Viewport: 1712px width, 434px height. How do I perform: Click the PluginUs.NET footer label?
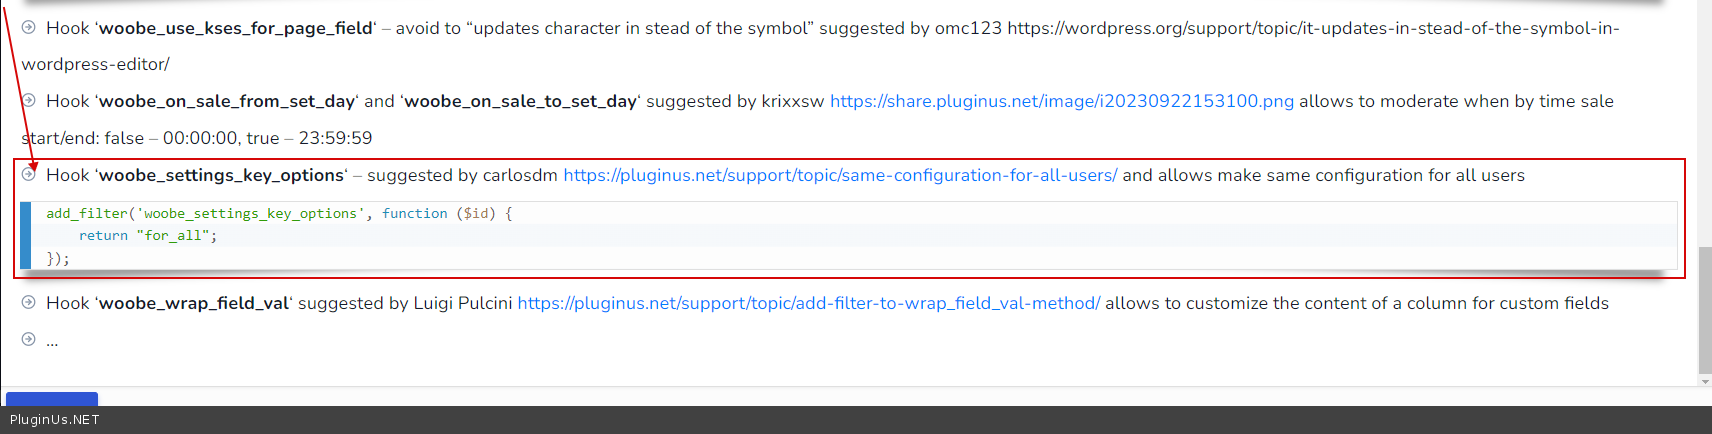click(55, 420)
